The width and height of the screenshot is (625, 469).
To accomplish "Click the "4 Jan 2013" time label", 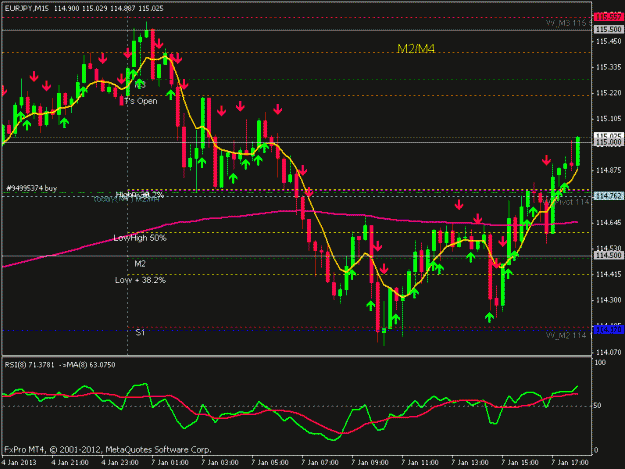I will pyautogui.click(x=19, y=463).
